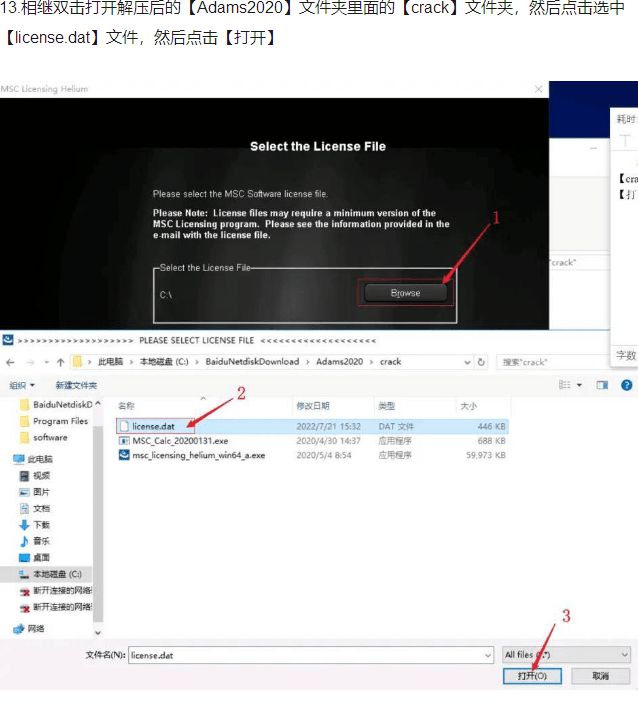Open recent locations dropdown arrow
Image resolution: width=638 pixels, height=703 pixels.
[46, 362]
